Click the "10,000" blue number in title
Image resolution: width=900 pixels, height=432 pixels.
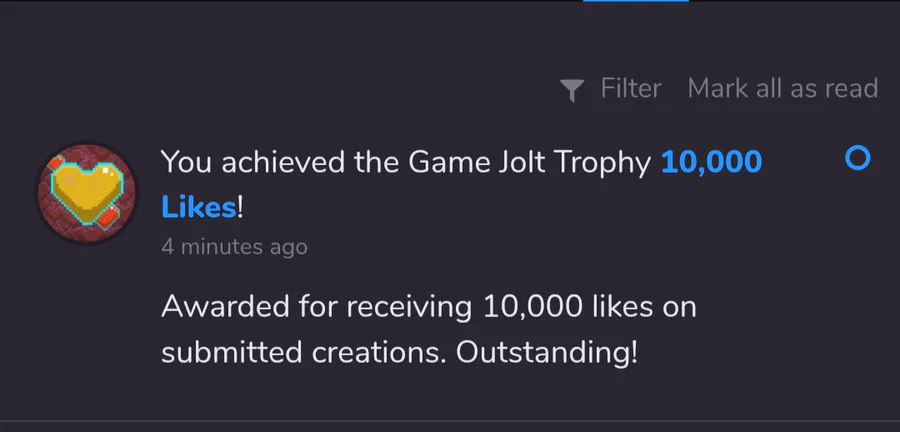tap(711, 161)
